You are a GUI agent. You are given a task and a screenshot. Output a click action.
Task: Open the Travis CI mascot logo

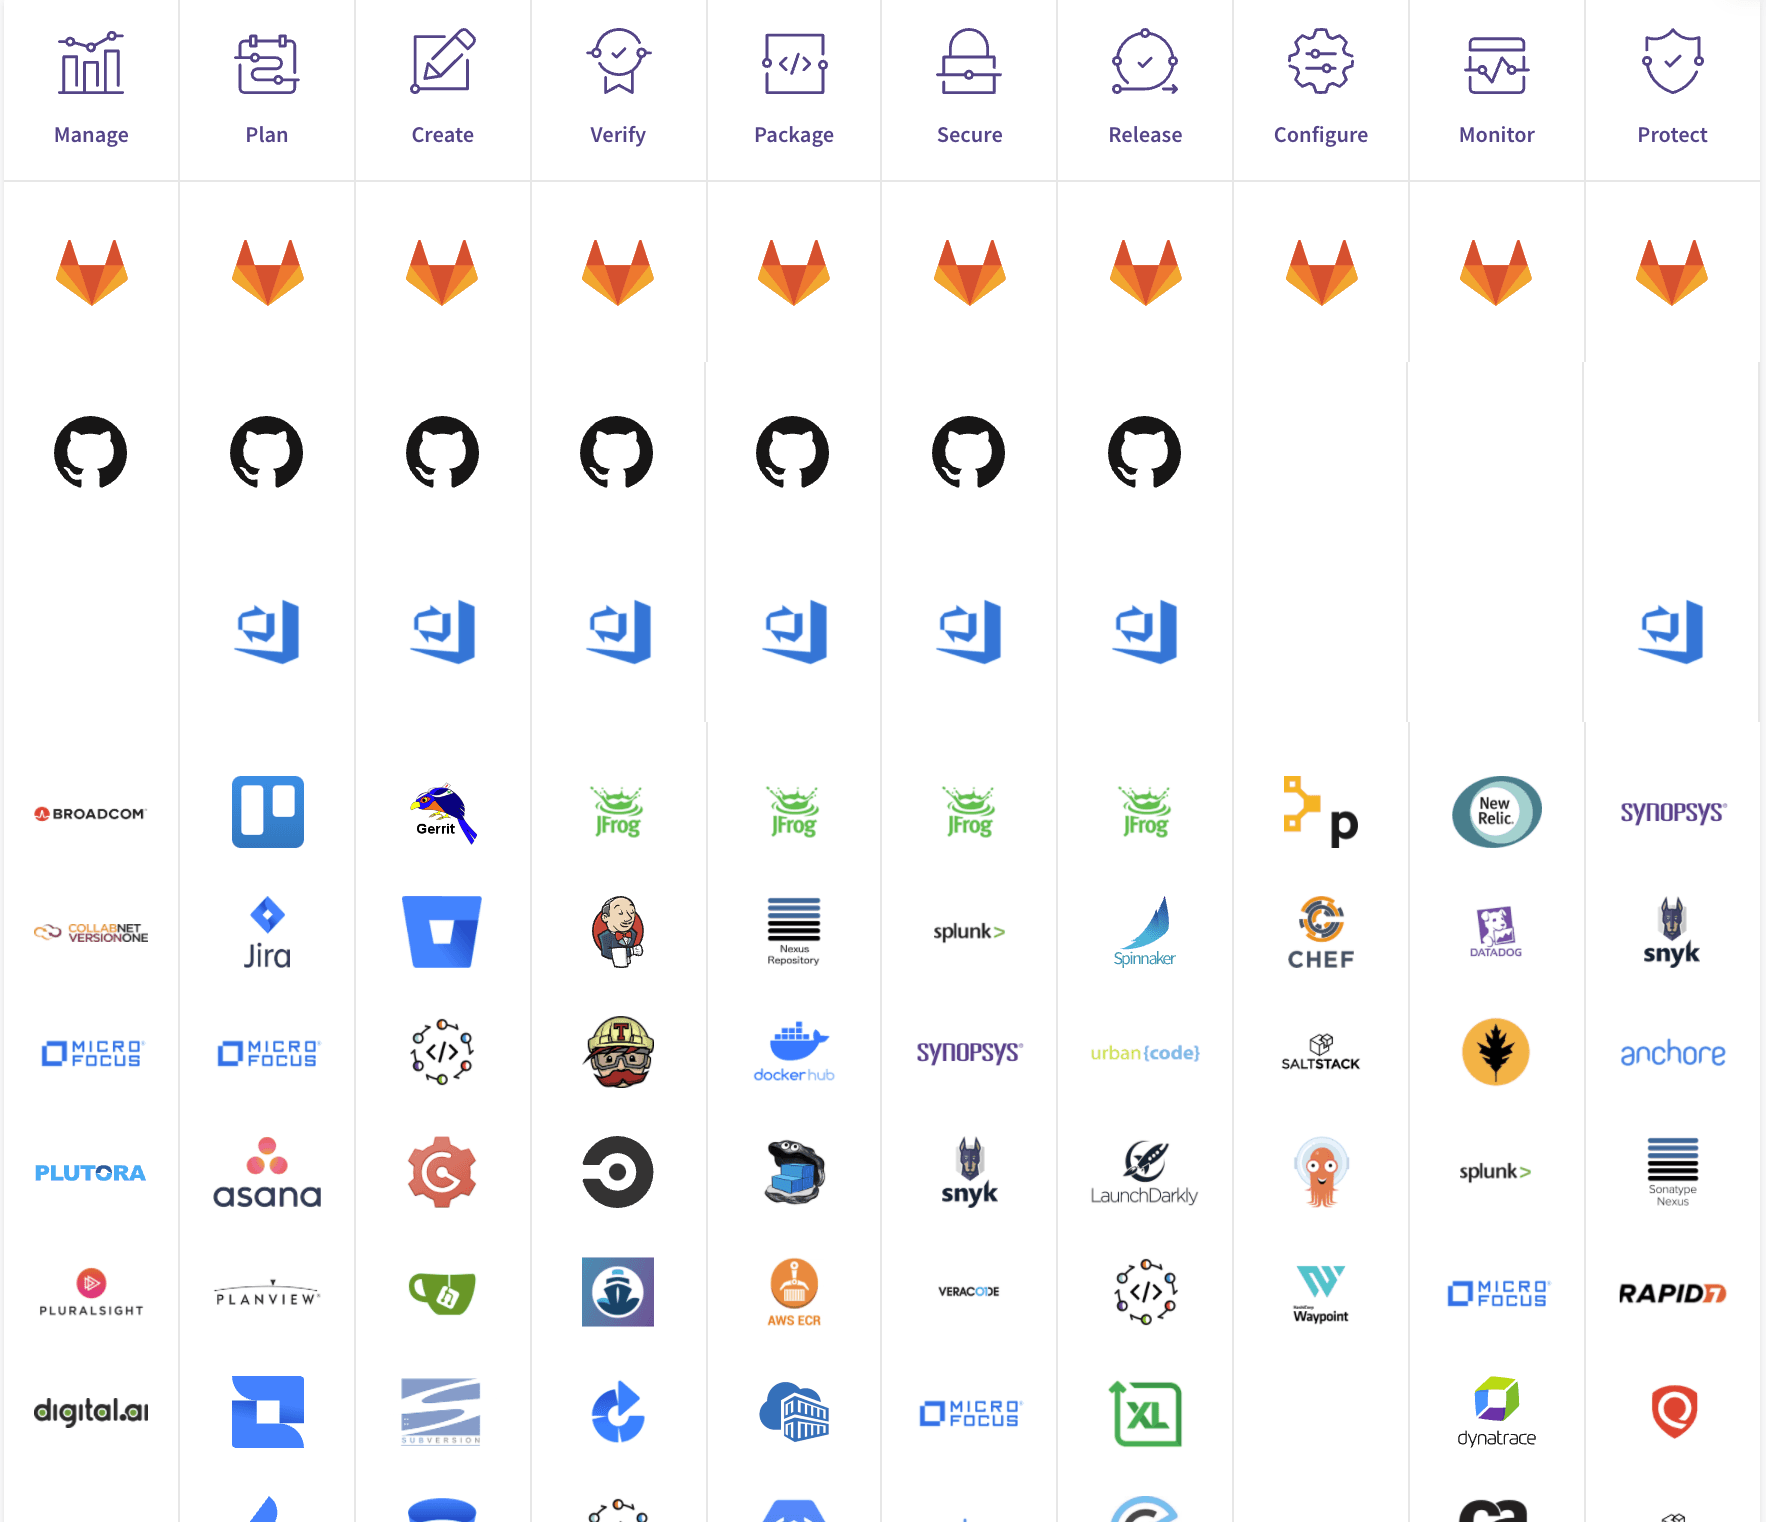tap(619, 1052)
